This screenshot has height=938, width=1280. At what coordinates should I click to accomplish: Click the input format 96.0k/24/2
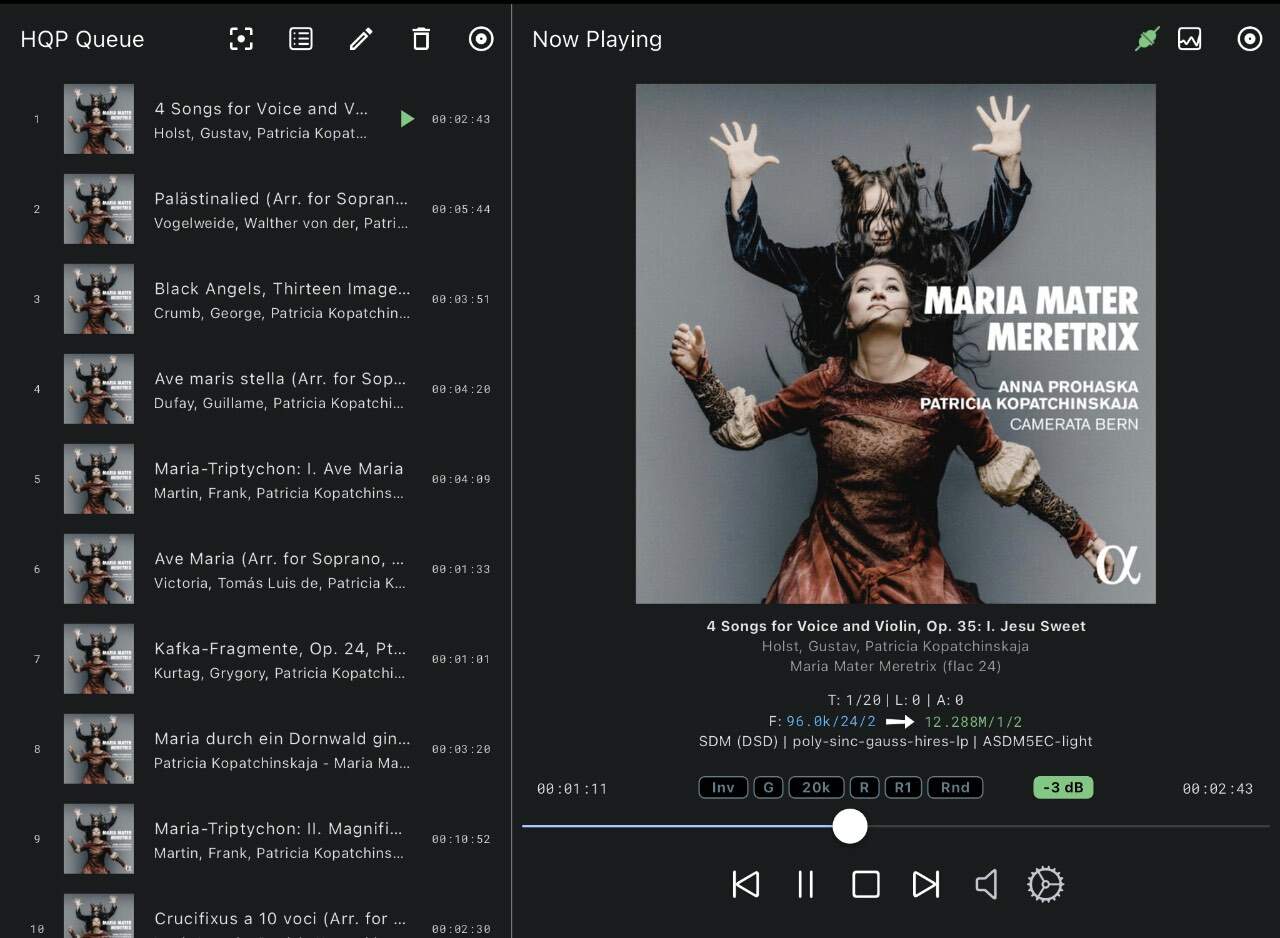pos(831,722)
